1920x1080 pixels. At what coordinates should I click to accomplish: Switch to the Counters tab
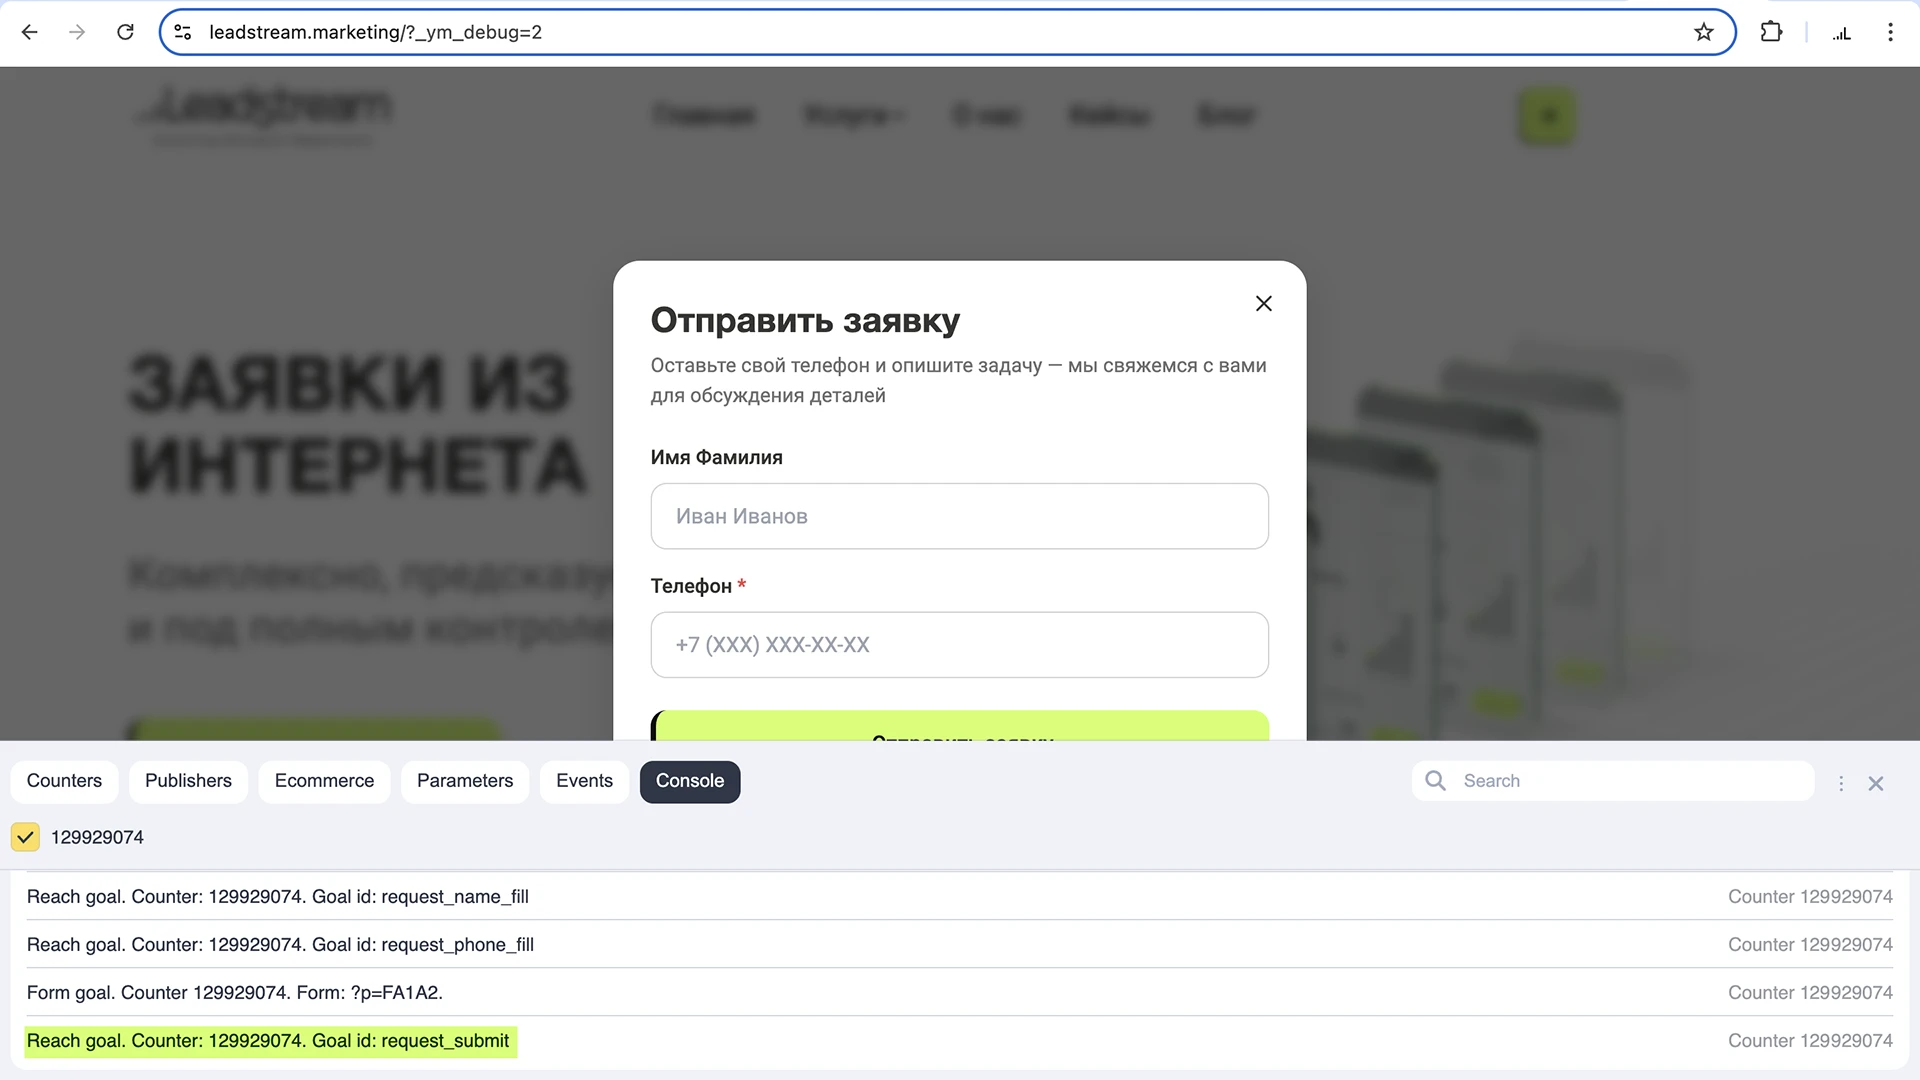[64, 781]
